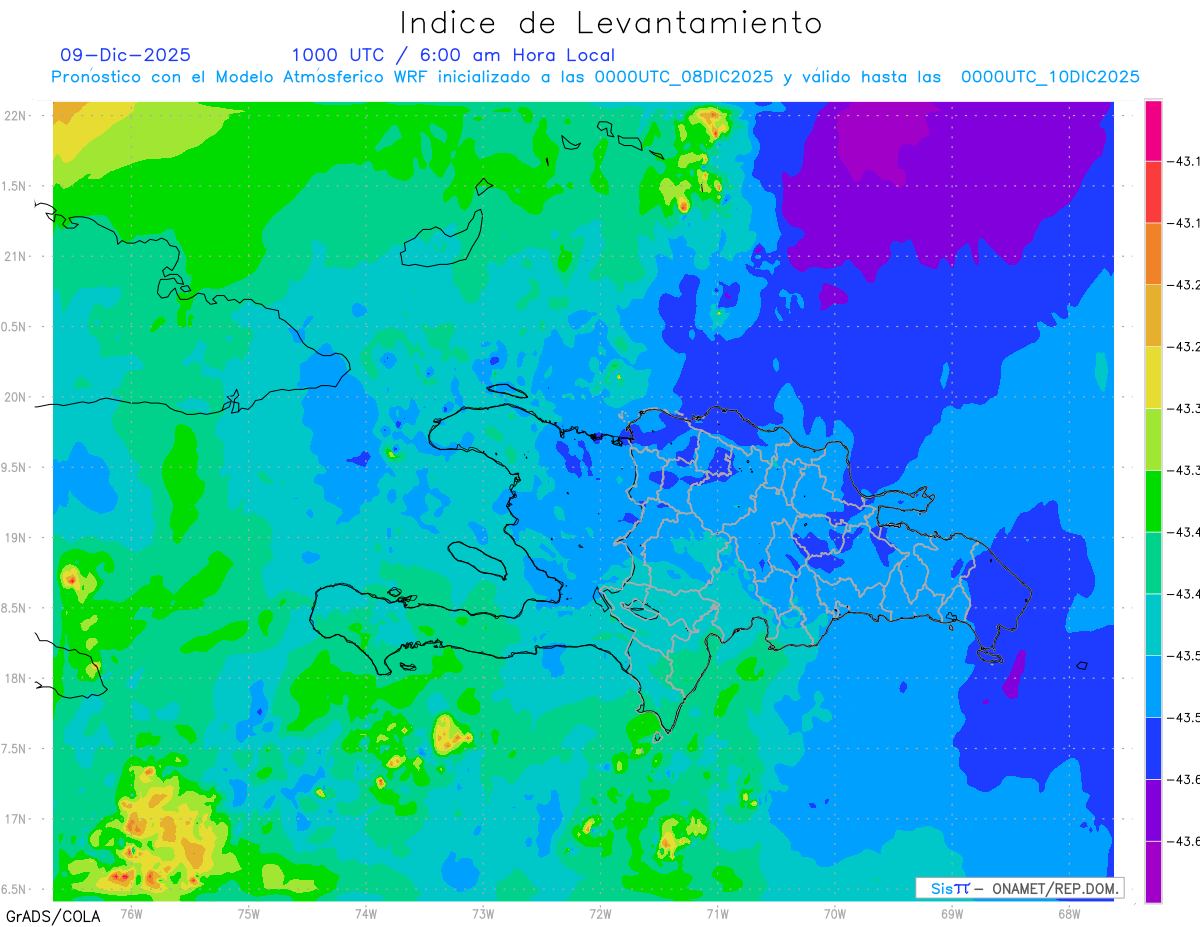Click the "70W" longitude label

pos(835,913)
